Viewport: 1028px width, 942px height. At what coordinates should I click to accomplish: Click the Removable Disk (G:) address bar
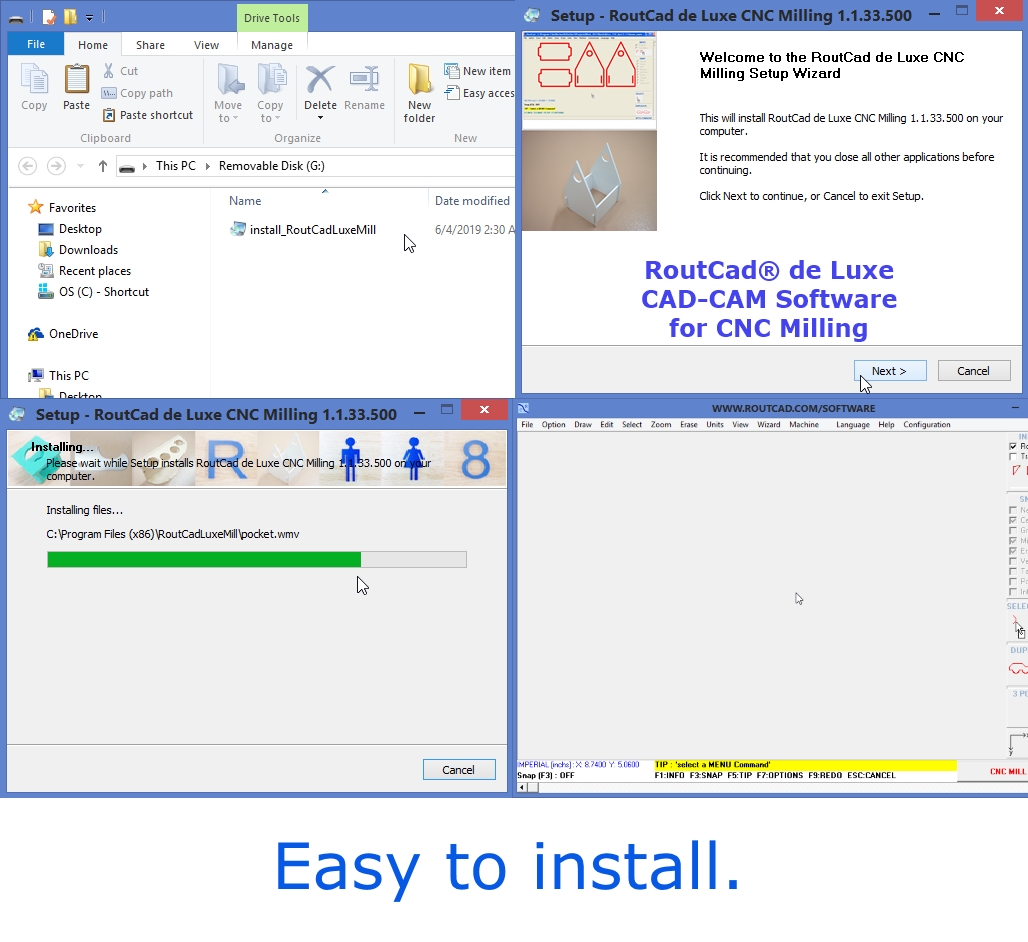click(x=315, y=166)
